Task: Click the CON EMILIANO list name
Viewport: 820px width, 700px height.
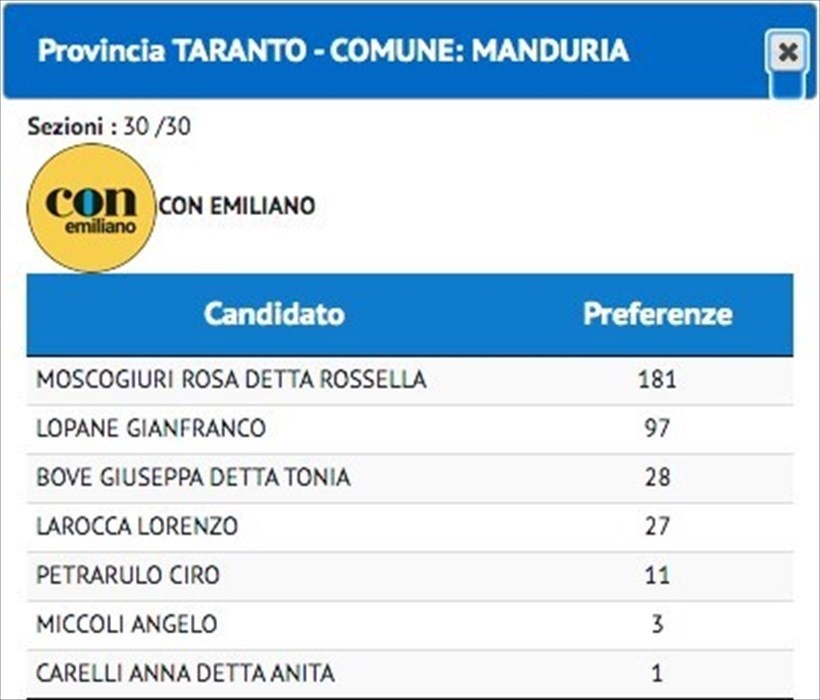Action: (x=237, y=206)
